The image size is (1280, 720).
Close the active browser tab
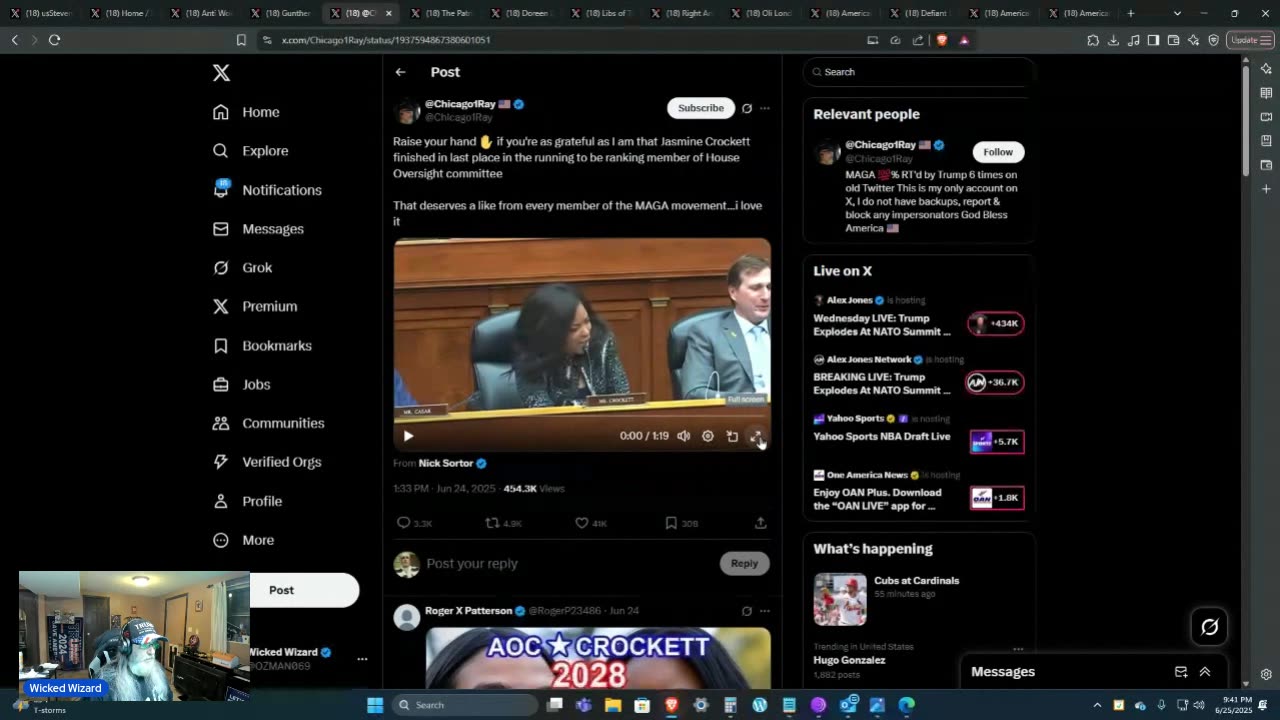389,13
